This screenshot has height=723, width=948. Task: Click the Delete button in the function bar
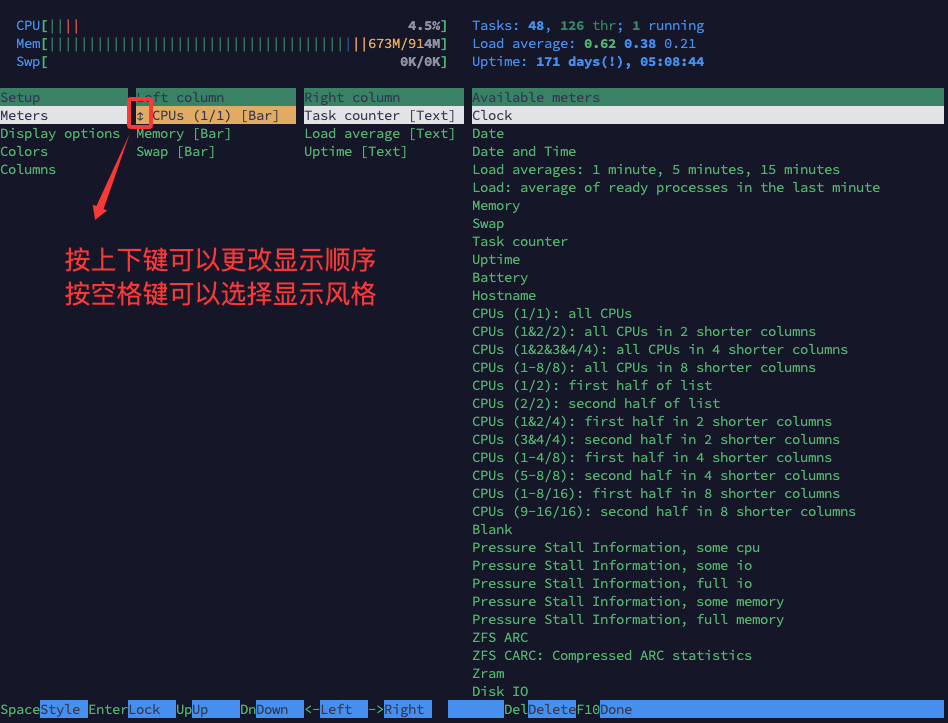(551, 710)
